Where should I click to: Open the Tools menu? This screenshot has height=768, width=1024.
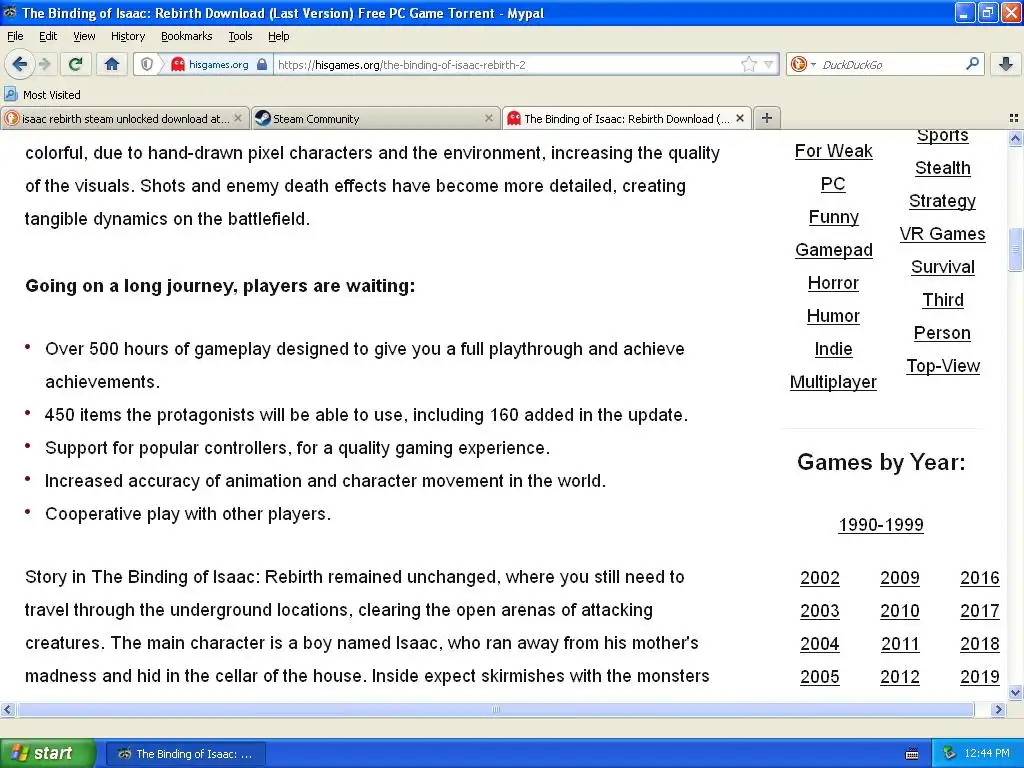(240, 36)
